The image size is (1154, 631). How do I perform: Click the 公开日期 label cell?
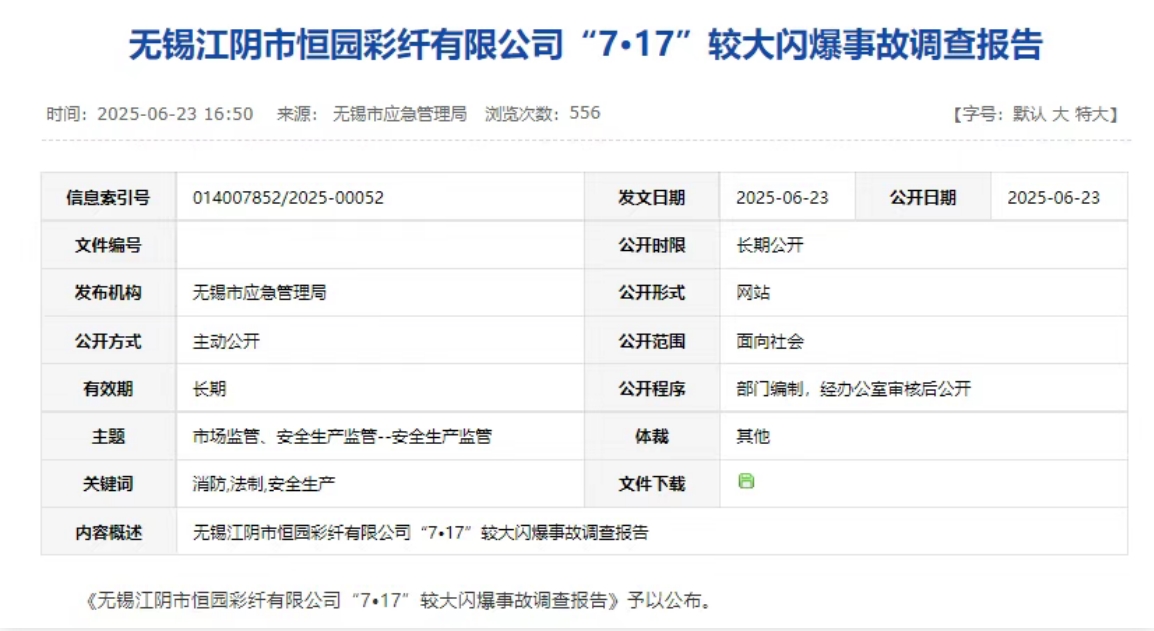pyautogui.click(x=923, y=197)
